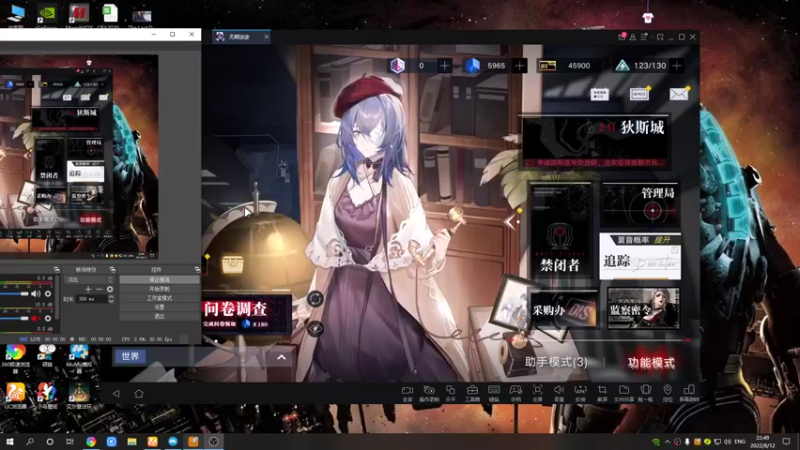This screenshot has width=800, height=450.
Task: Add more blue cube currency with plus
Action: 519,66
